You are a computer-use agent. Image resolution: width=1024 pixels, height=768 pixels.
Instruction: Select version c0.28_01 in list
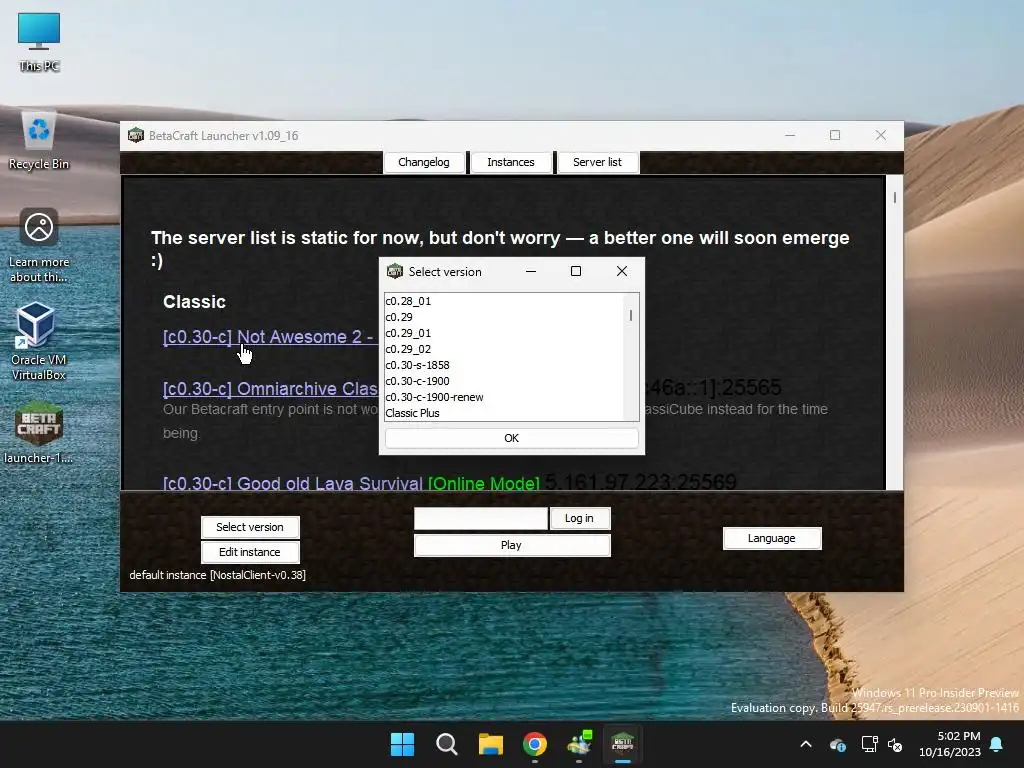[x=504, y=301]
